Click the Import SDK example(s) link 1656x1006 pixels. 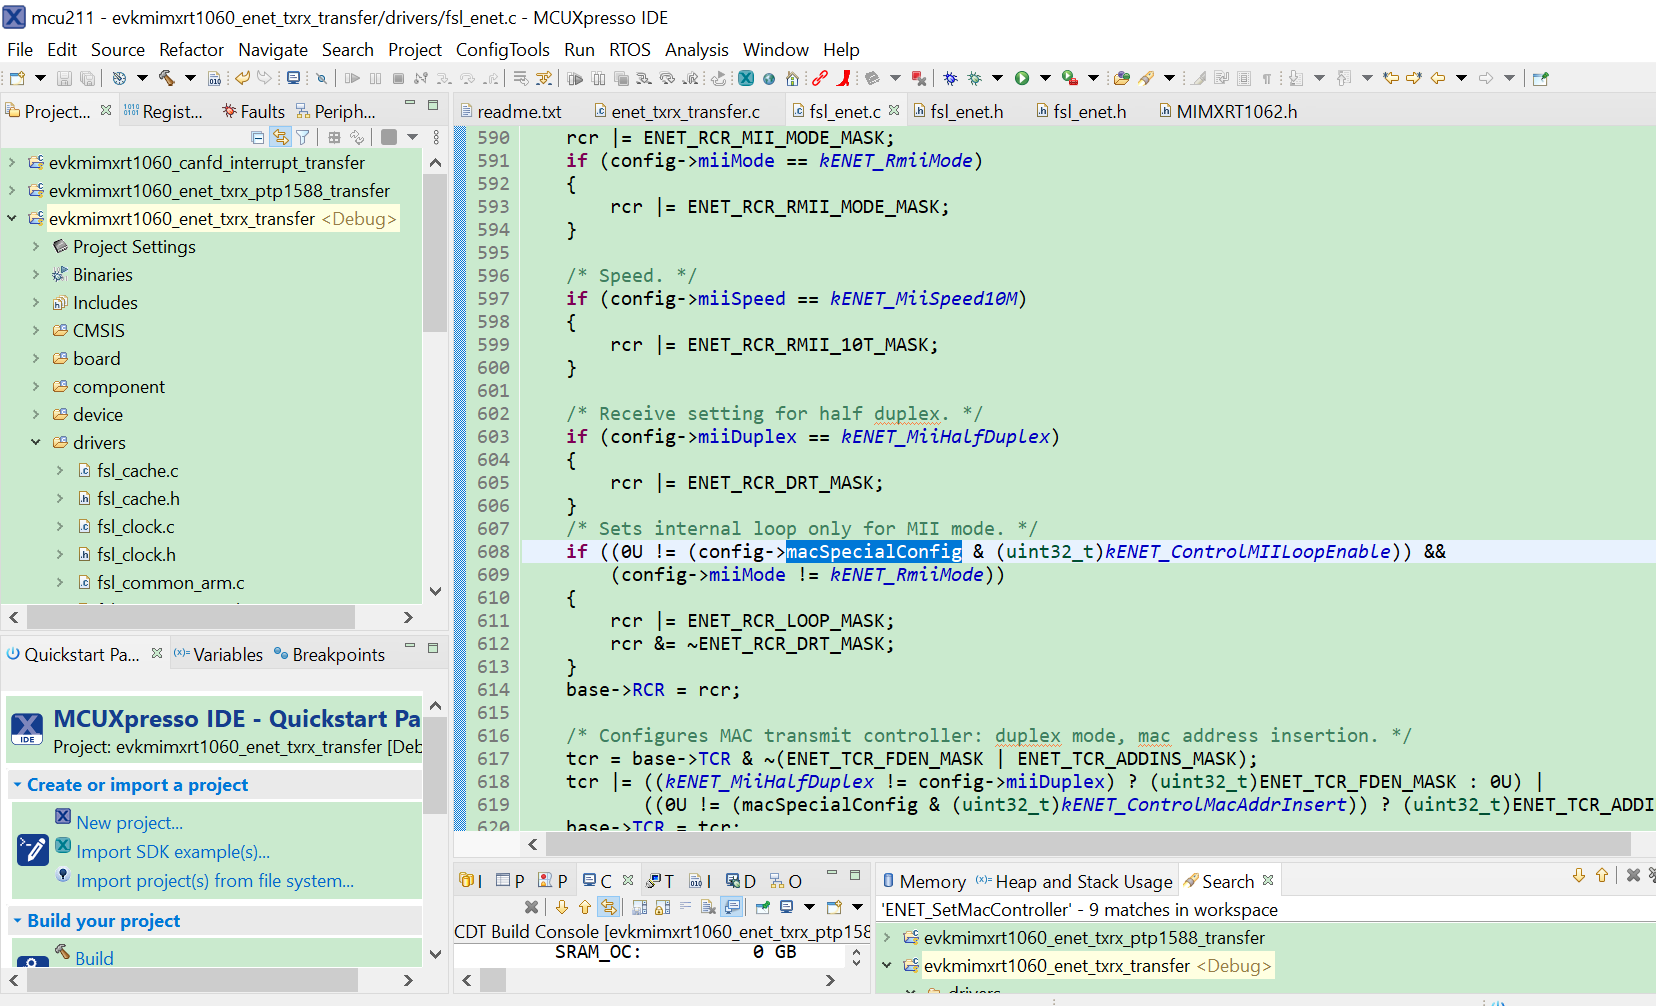(x=173, y=851)
